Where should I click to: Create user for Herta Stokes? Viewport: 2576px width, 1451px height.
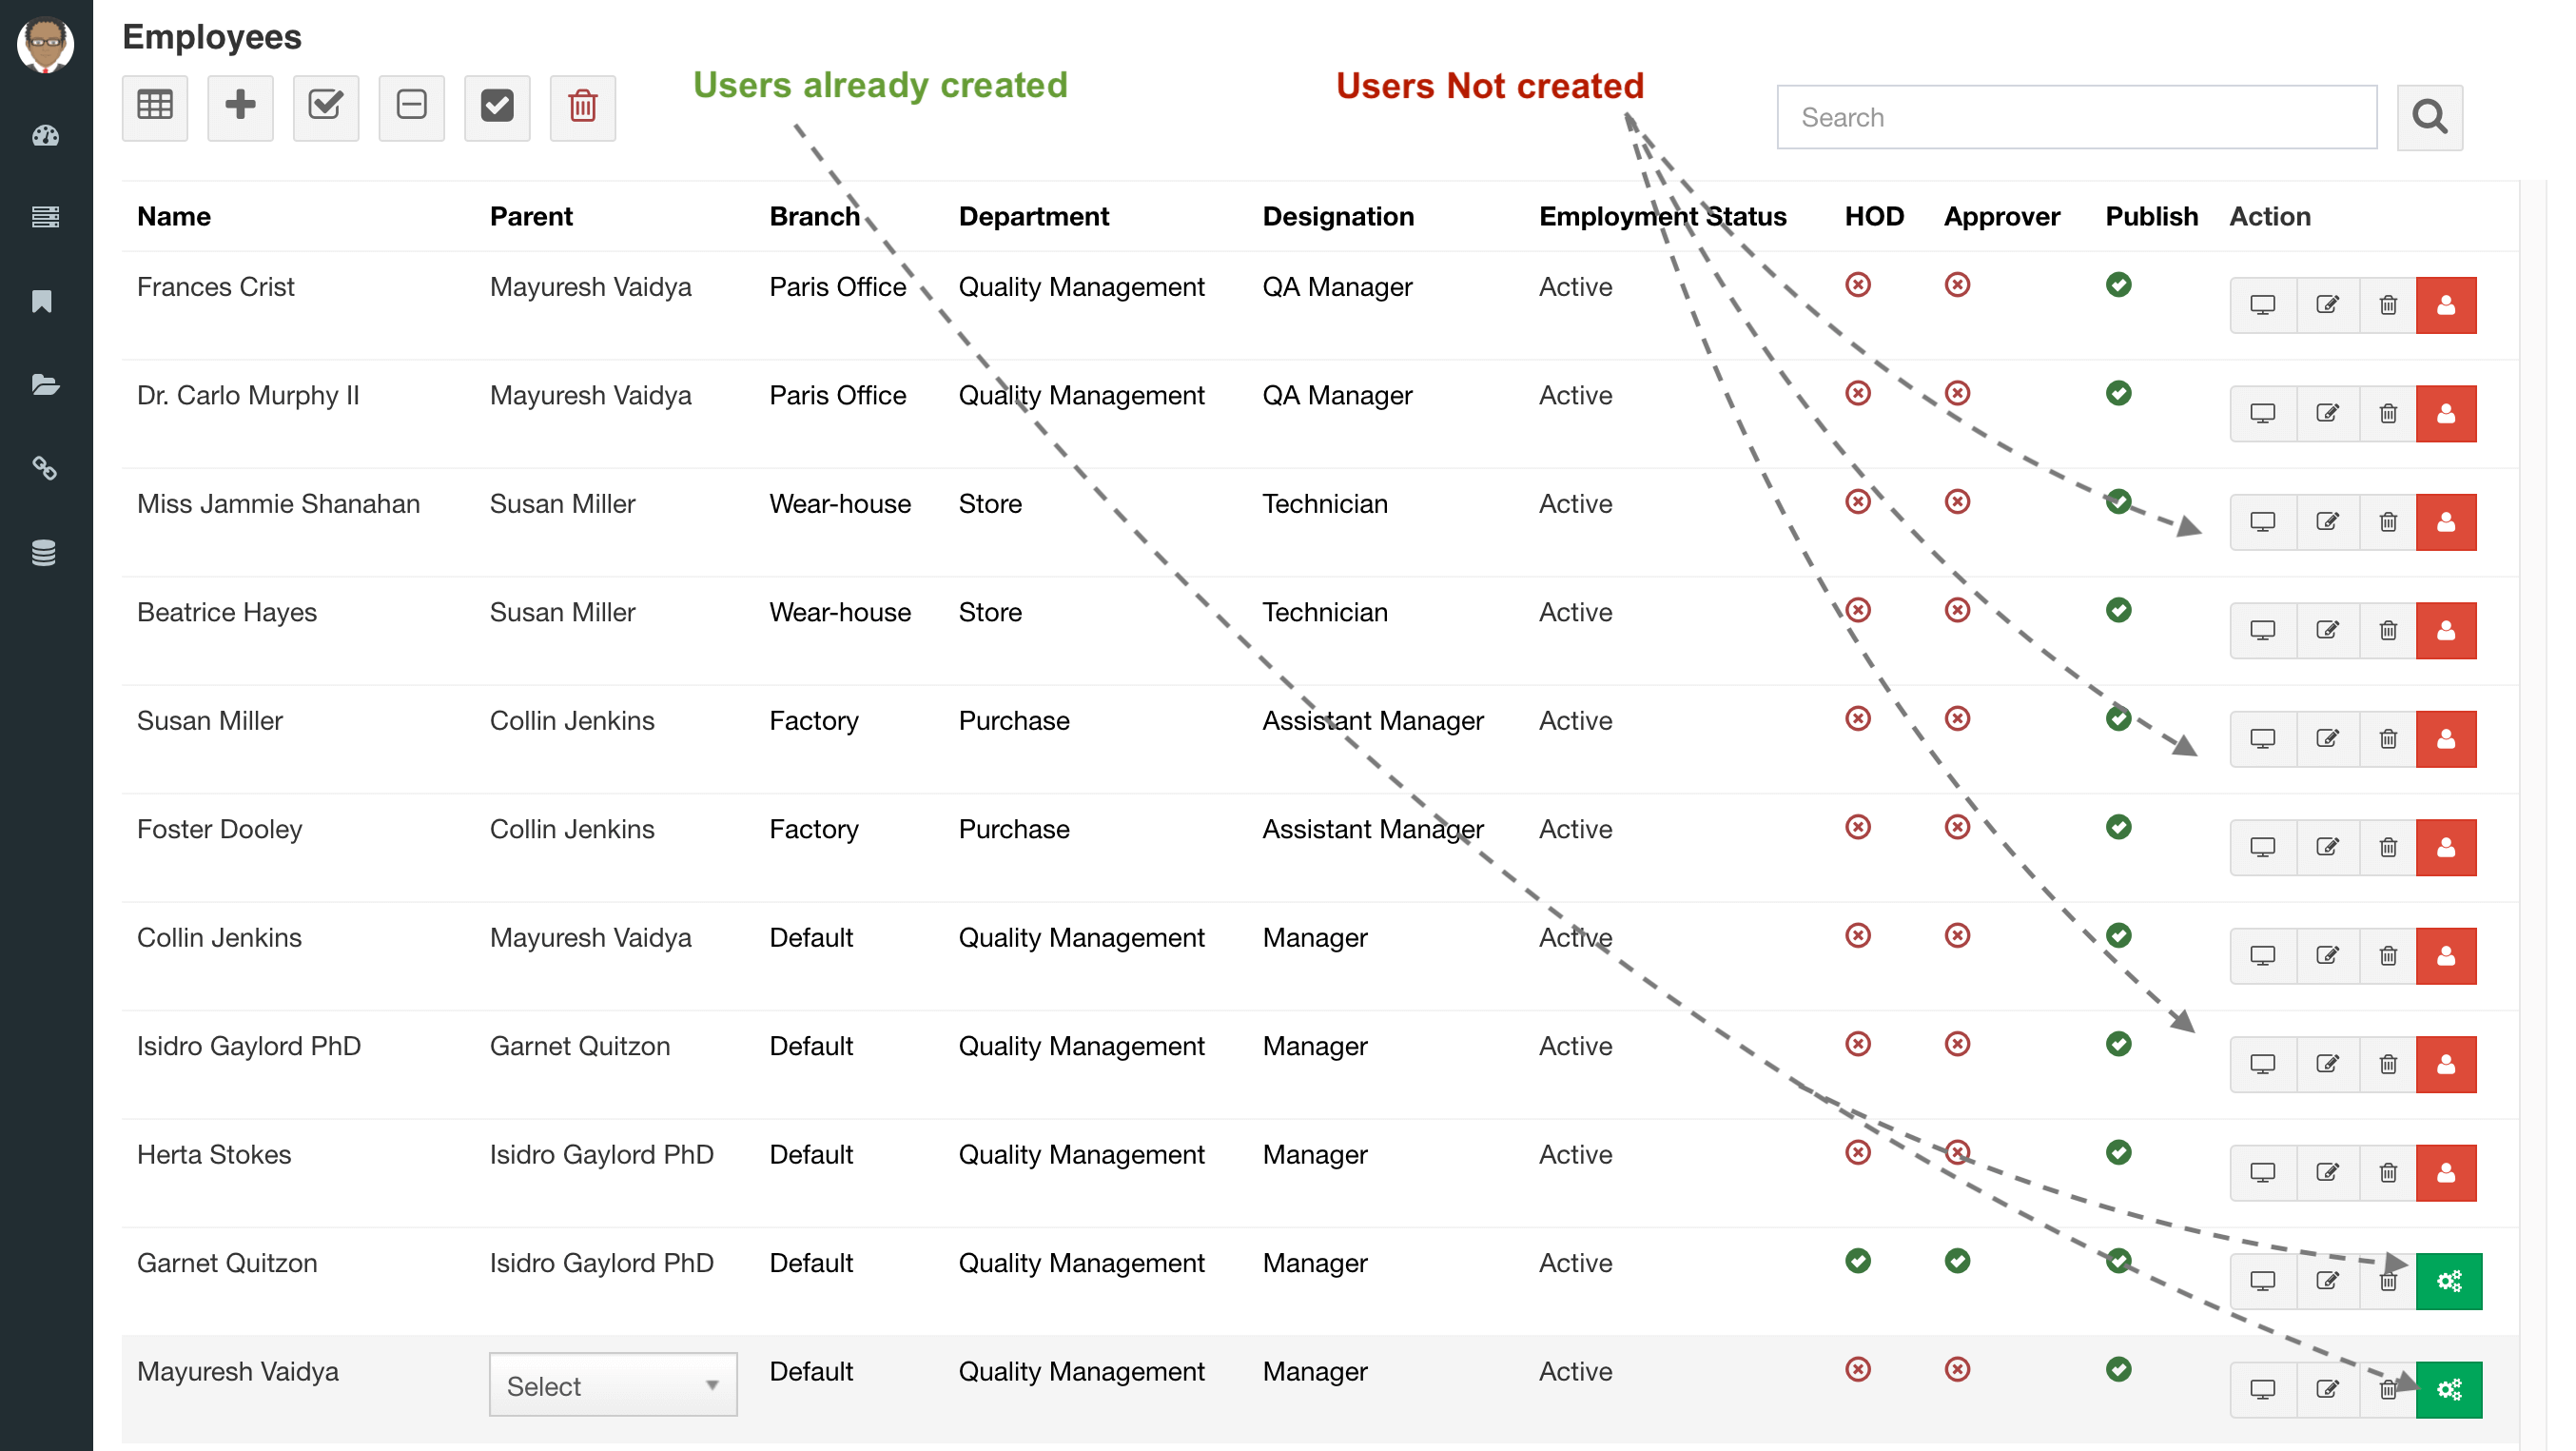click(x=2446, y=1173)
